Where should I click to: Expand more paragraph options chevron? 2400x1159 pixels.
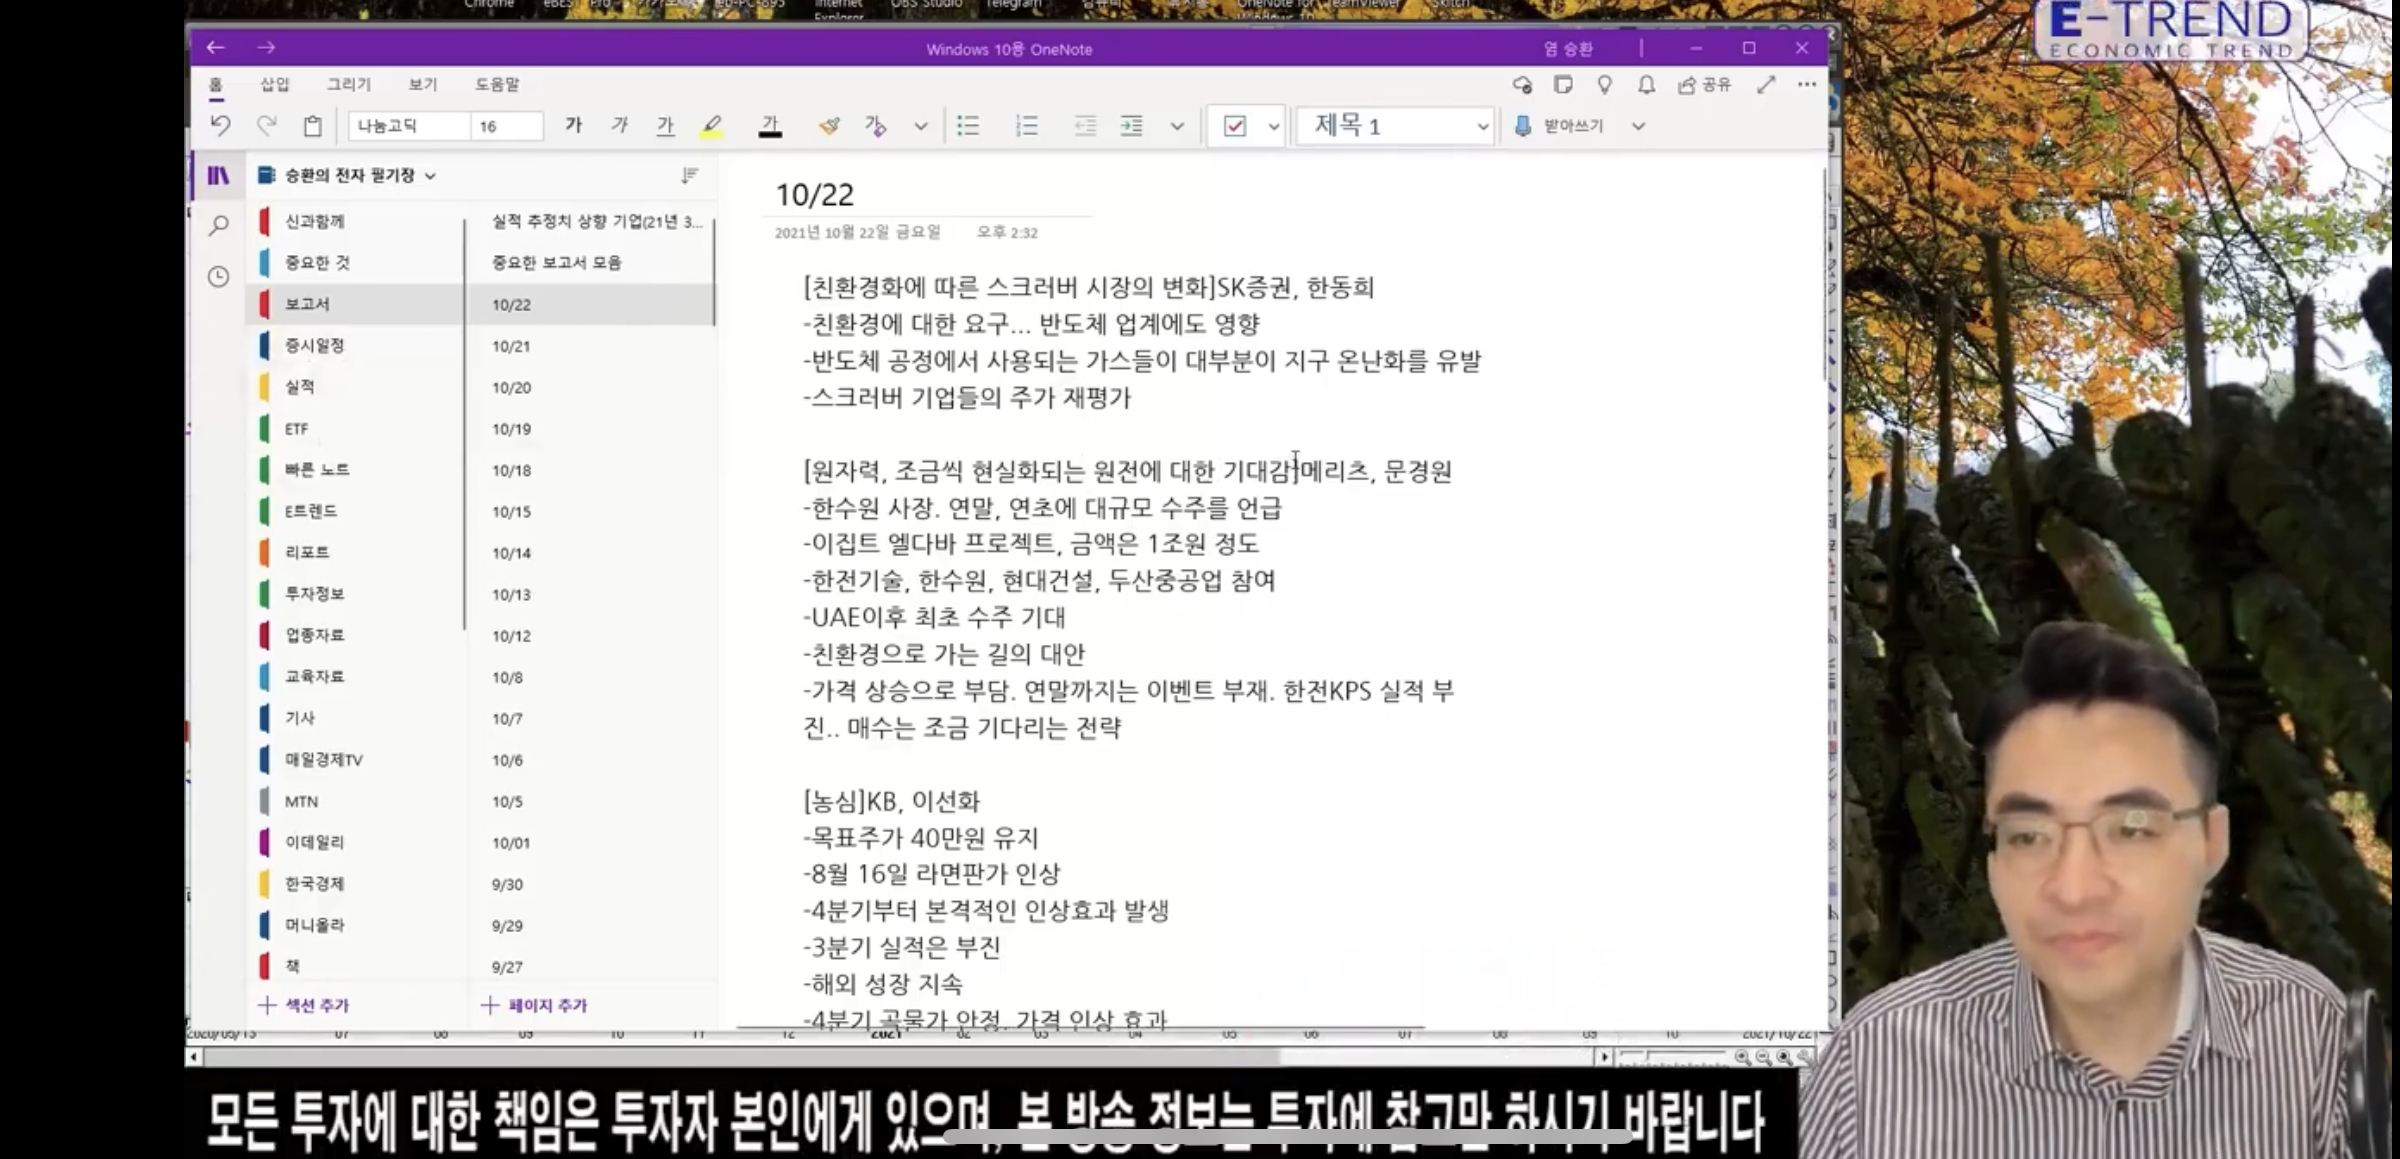1177,126
